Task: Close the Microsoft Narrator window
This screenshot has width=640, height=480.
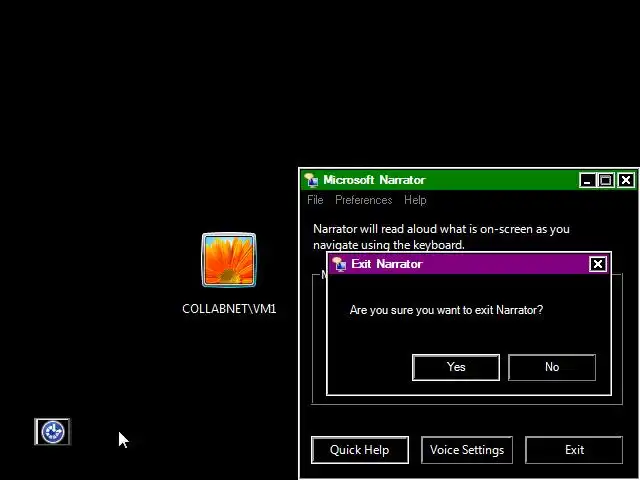Action: [626, 180]
